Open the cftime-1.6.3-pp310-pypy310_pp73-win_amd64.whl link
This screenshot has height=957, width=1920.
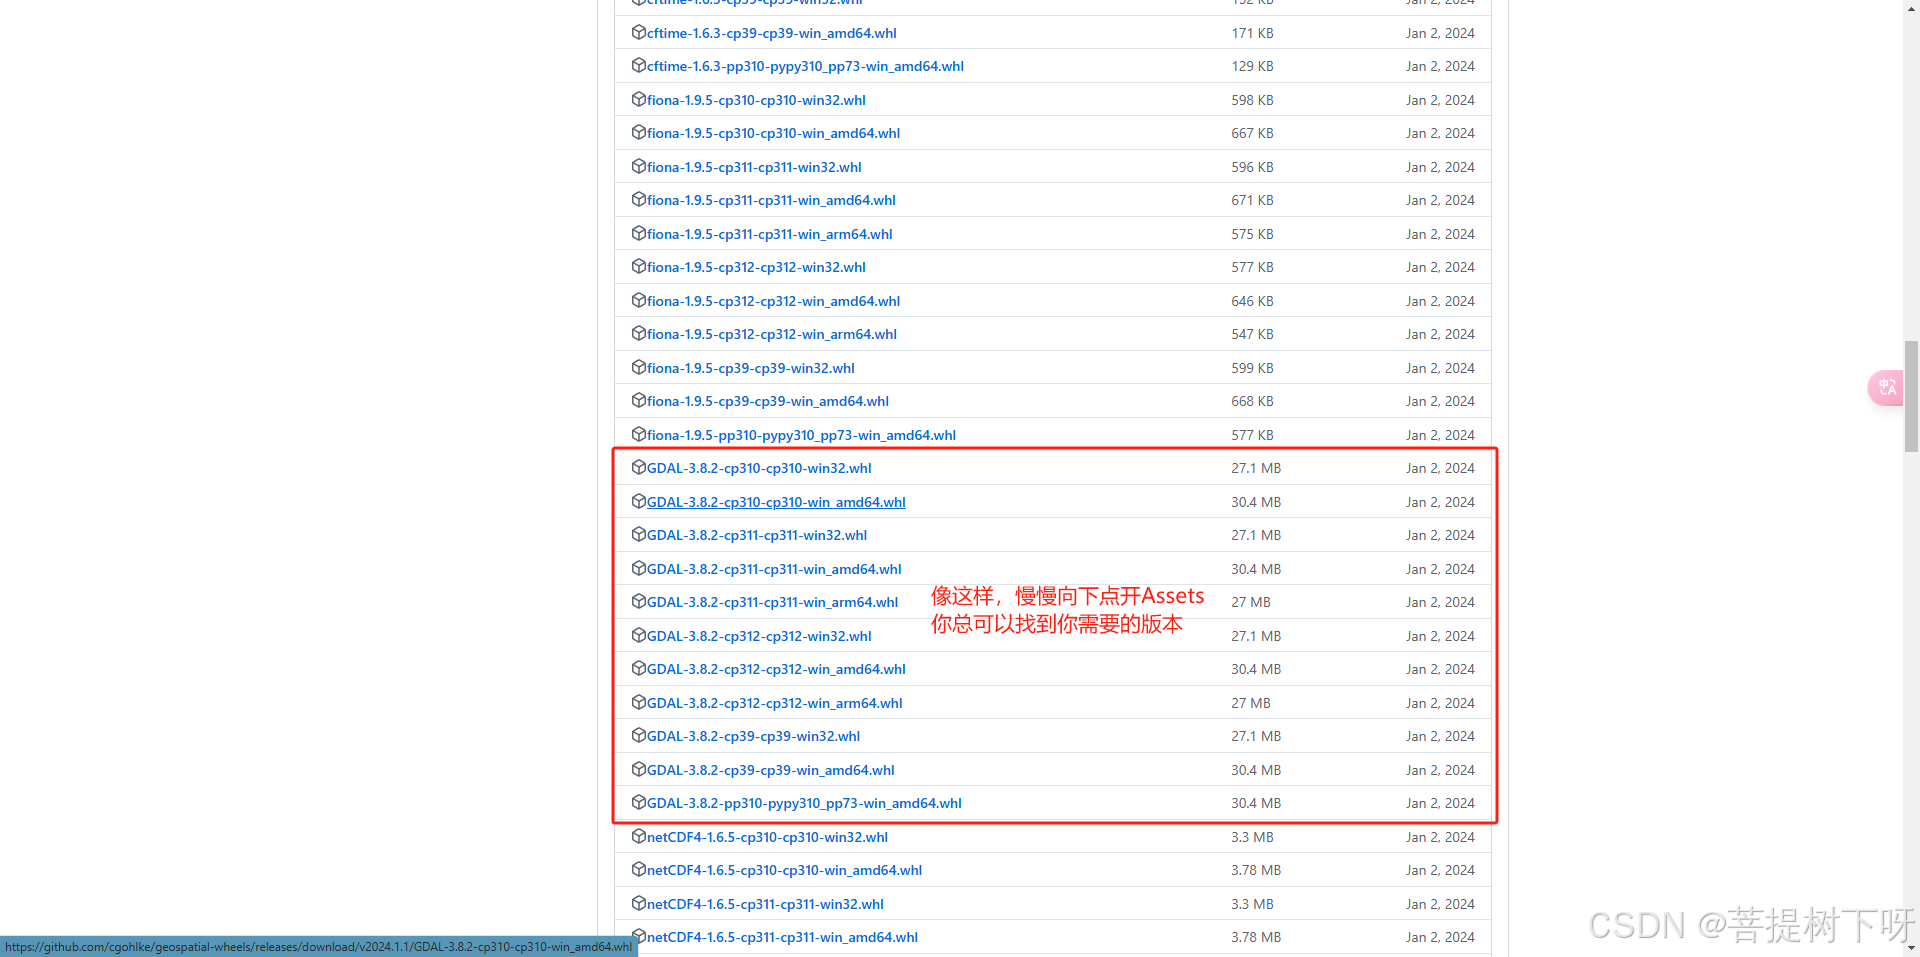[804, 66]
